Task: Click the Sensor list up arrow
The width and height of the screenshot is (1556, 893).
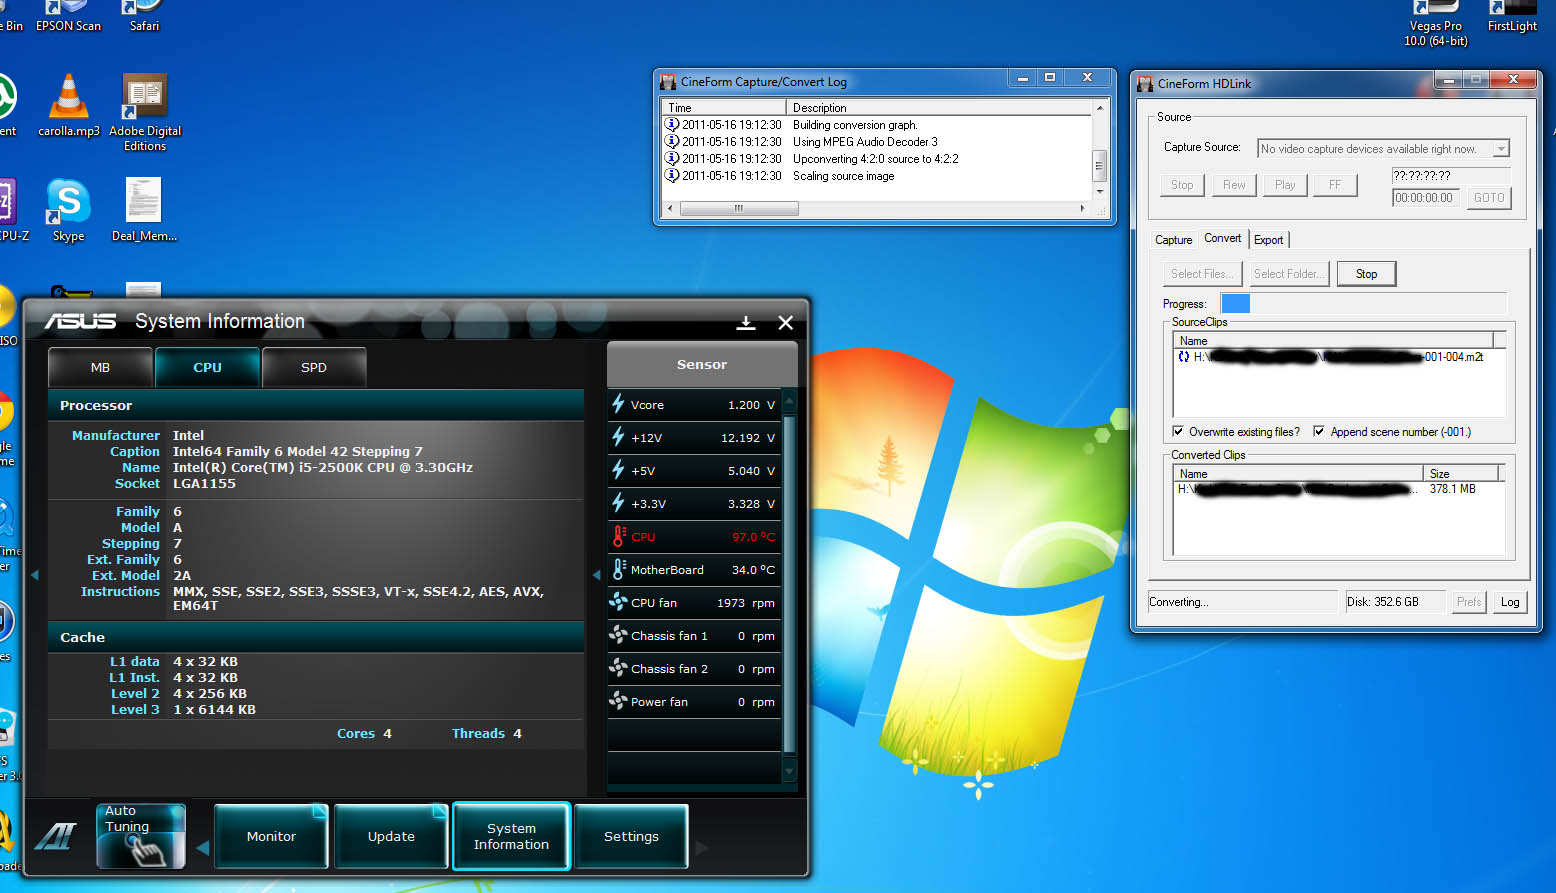Action: pyautogui.click(x=789, y=401)
